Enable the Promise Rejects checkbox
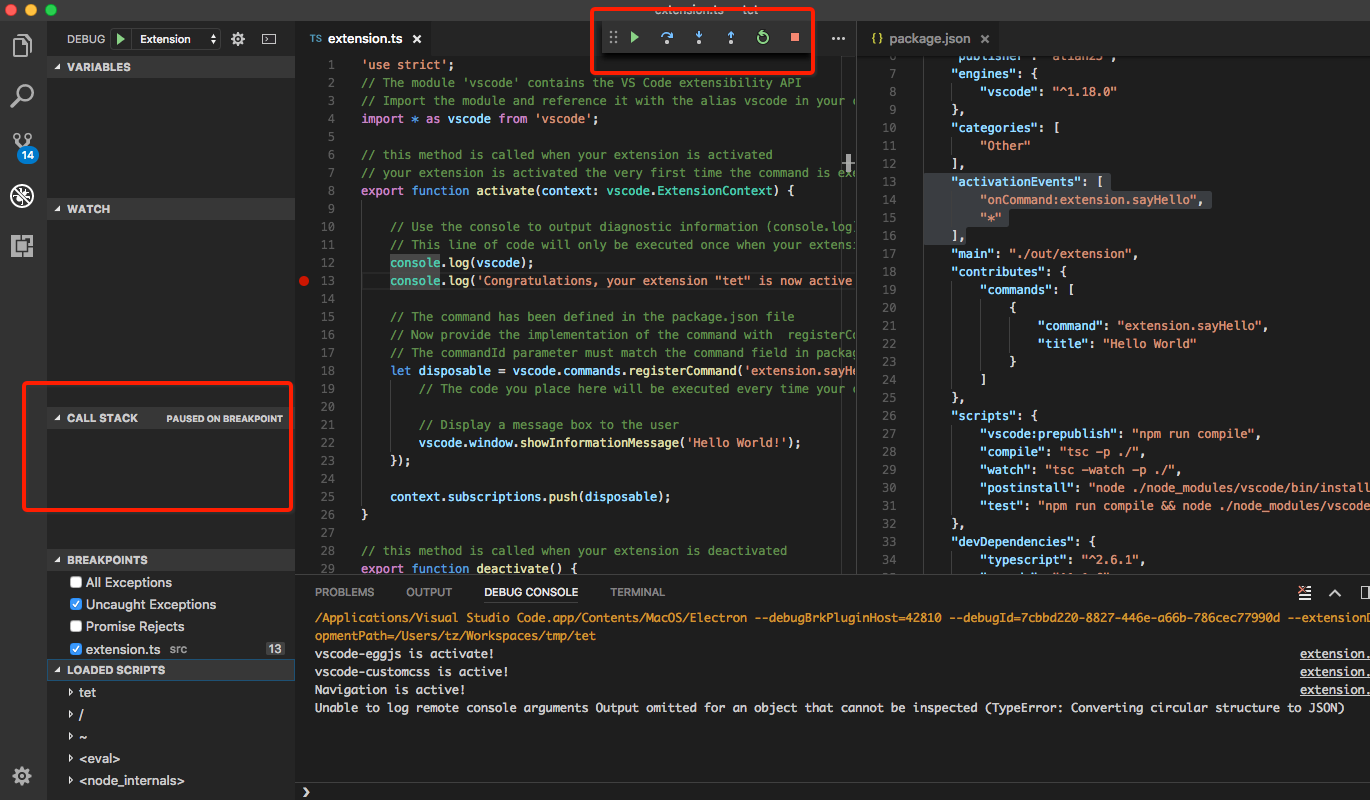The height and width of the screenshot is (800, 1370). [75, 626]
